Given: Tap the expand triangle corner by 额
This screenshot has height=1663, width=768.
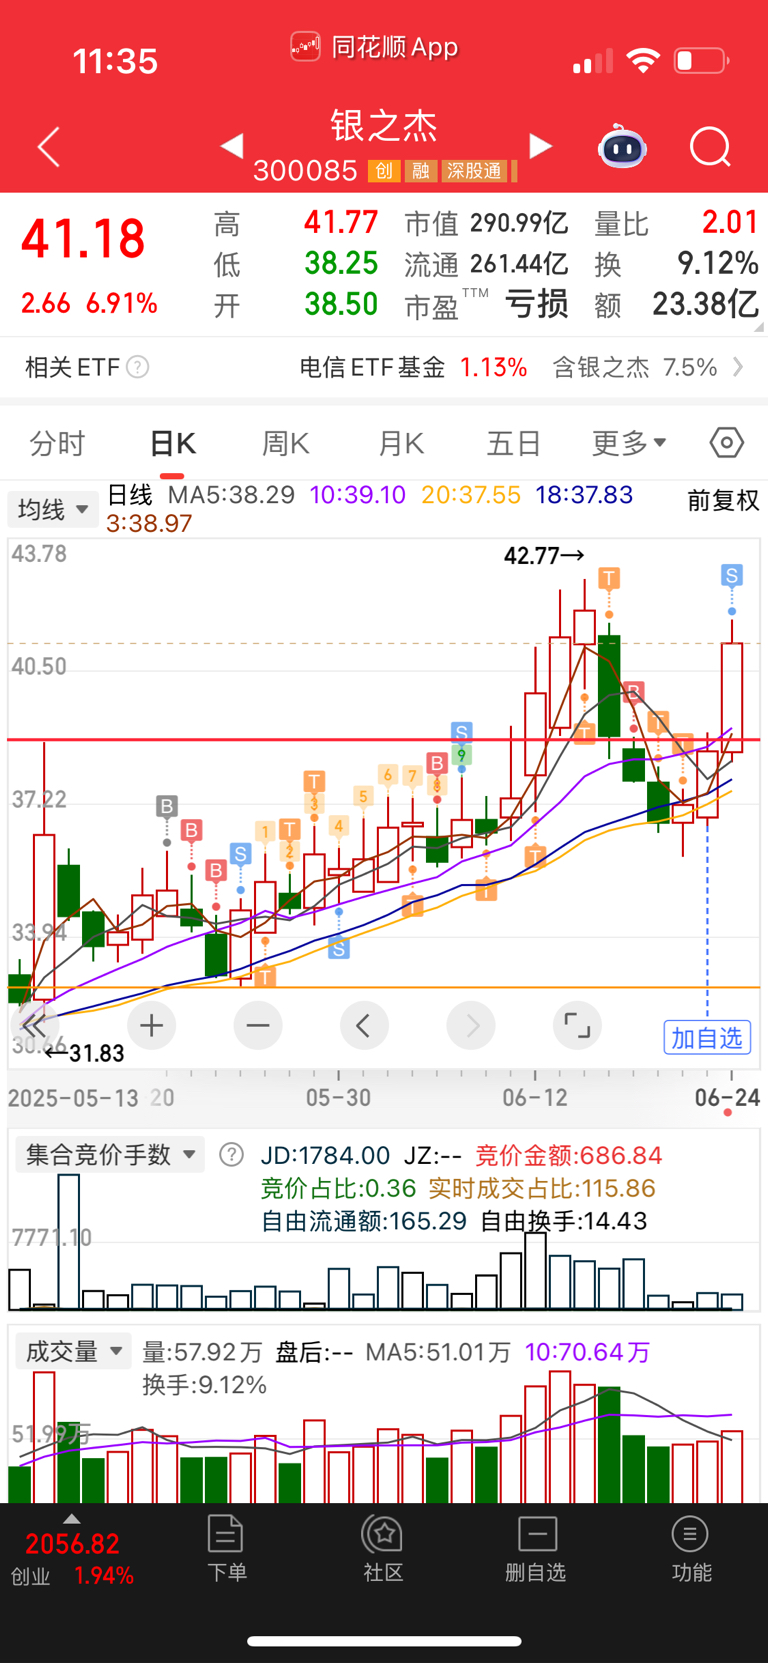Looking at the screenshot, I should pos(760,326).
